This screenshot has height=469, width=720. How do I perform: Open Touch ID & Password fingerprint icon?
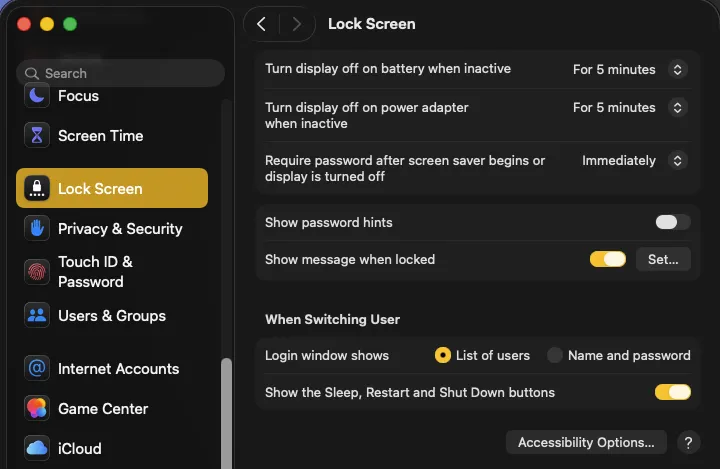pos(37,271)
